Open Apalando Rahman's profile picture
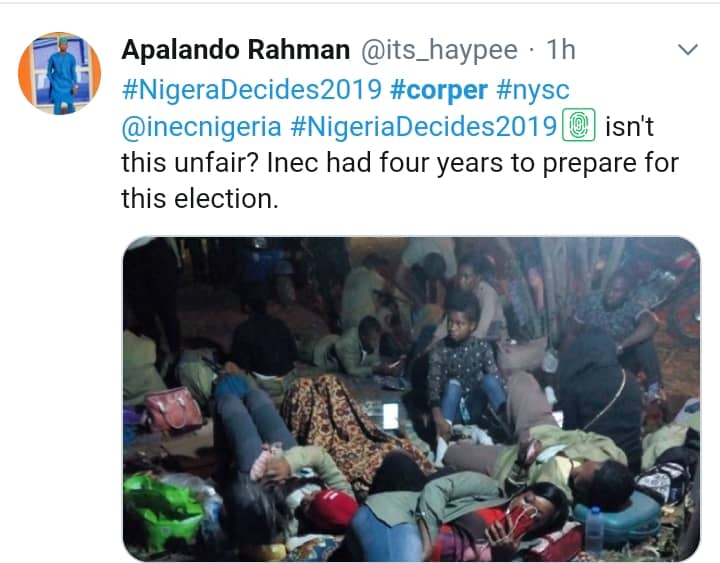This screenshot has width=720, height=563. (x=59, y=73)
